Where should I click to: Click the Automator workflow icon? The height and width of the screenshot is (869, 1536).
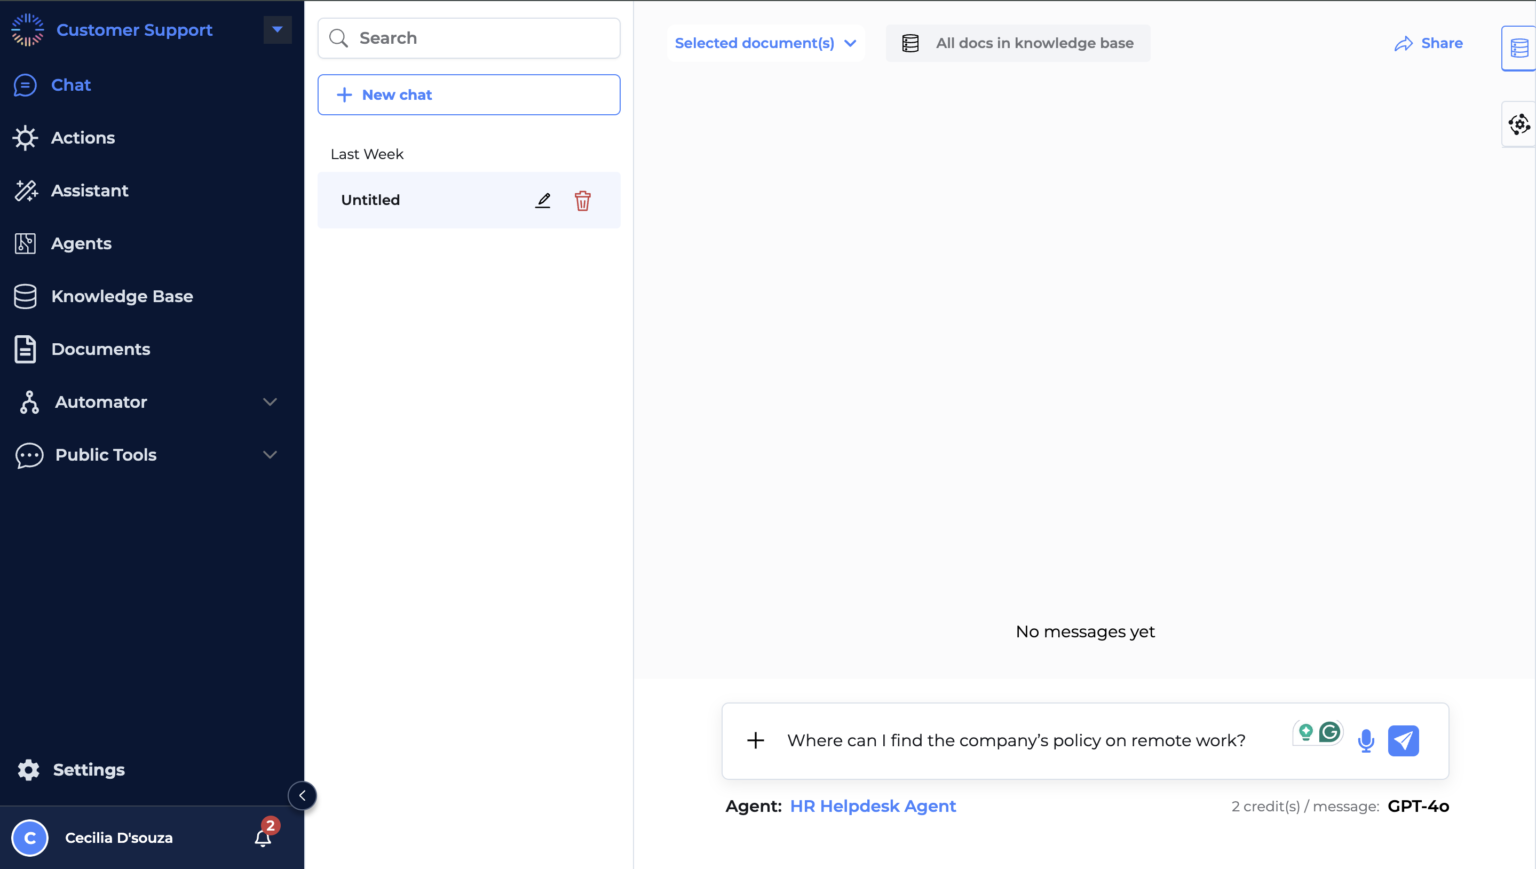click(29, 402)
